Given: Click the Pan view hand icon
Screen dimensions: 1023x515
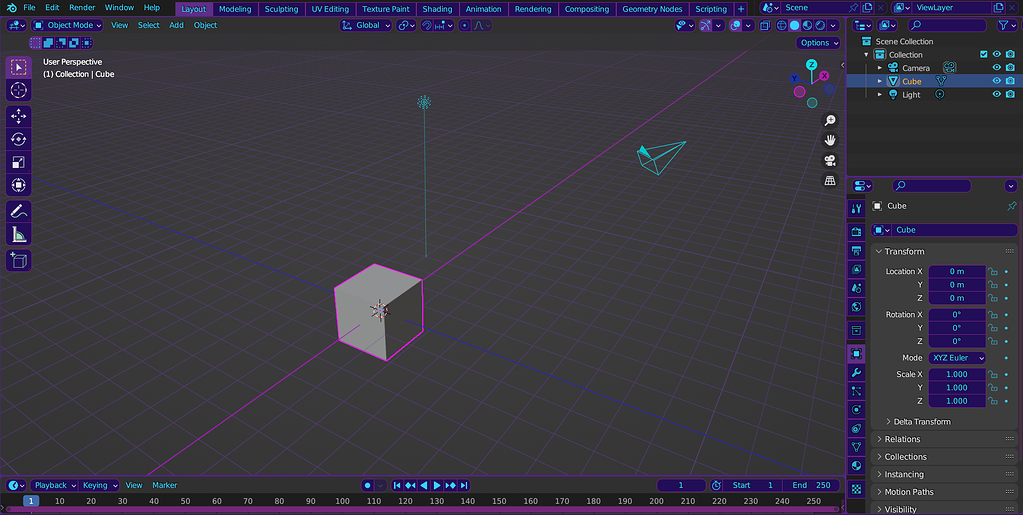Looking at the screenshot, I should tap(830, 140).
